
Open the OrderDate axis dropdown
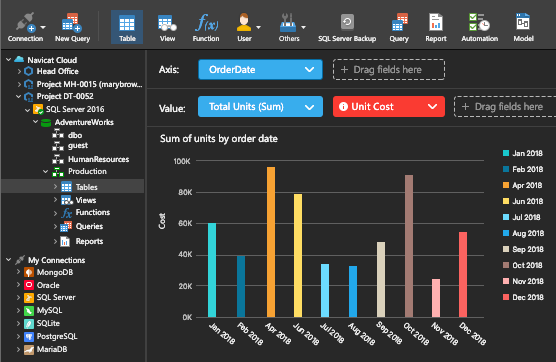[x=260, y=69]
